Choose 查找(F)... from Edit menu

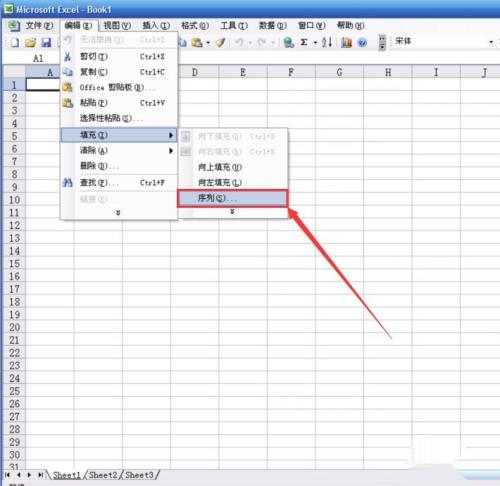[119, 183]
